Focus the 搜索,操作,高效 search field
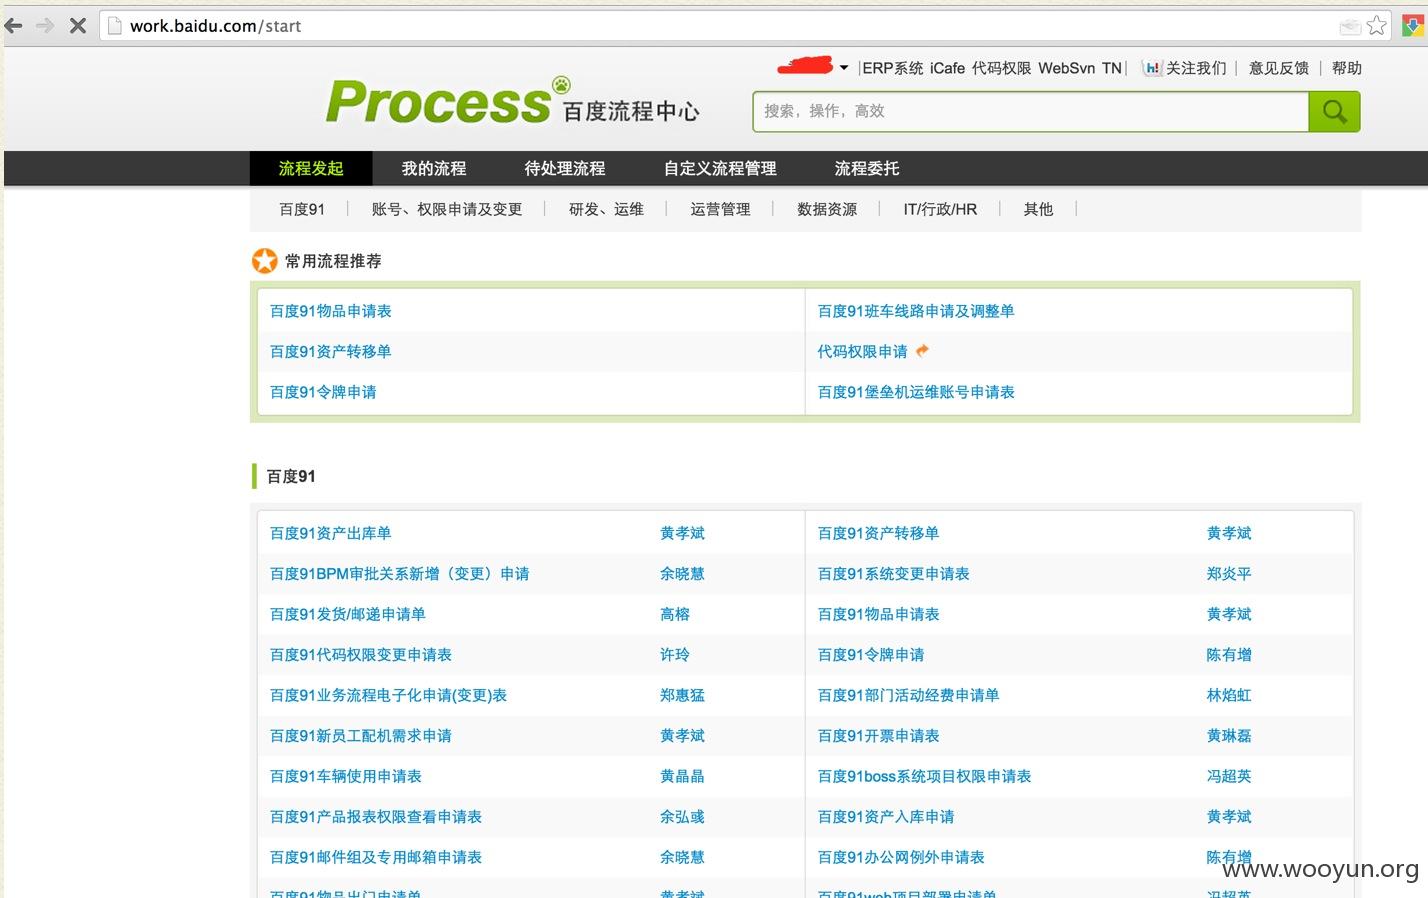Viewport: 1428px width, 898px height. (1031, 112)
